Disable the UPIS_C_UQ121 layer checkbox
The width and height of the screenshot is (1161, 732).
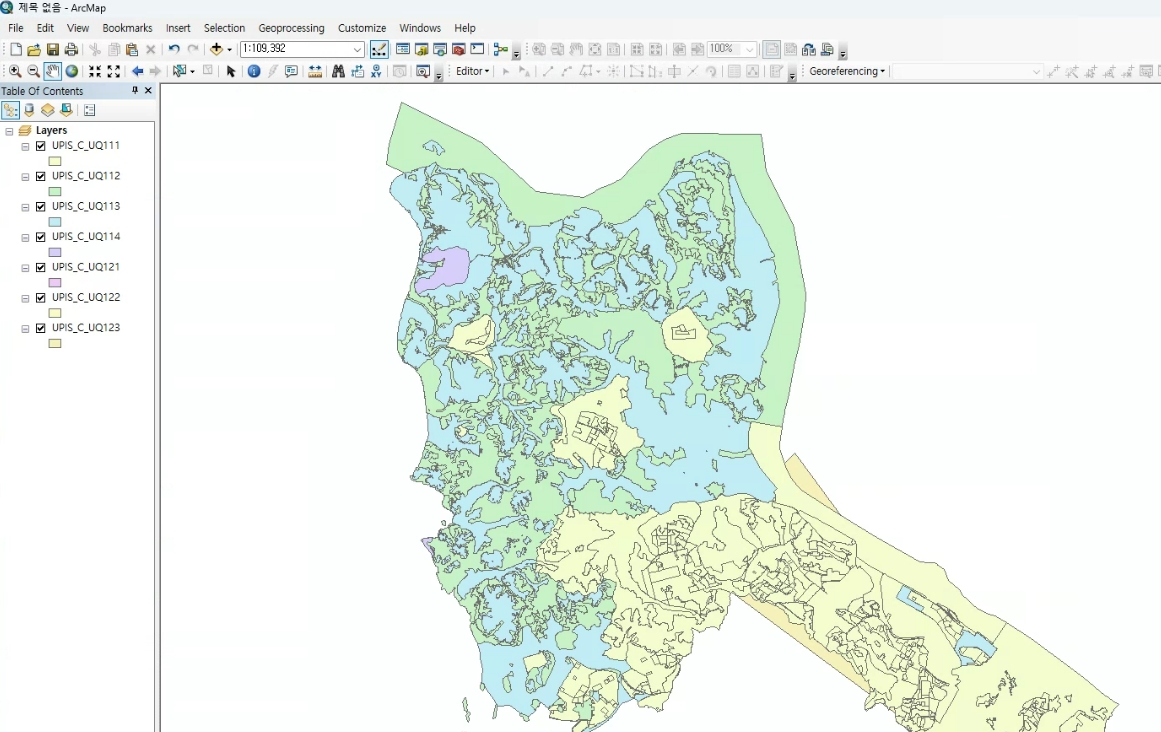pos(40,267)
